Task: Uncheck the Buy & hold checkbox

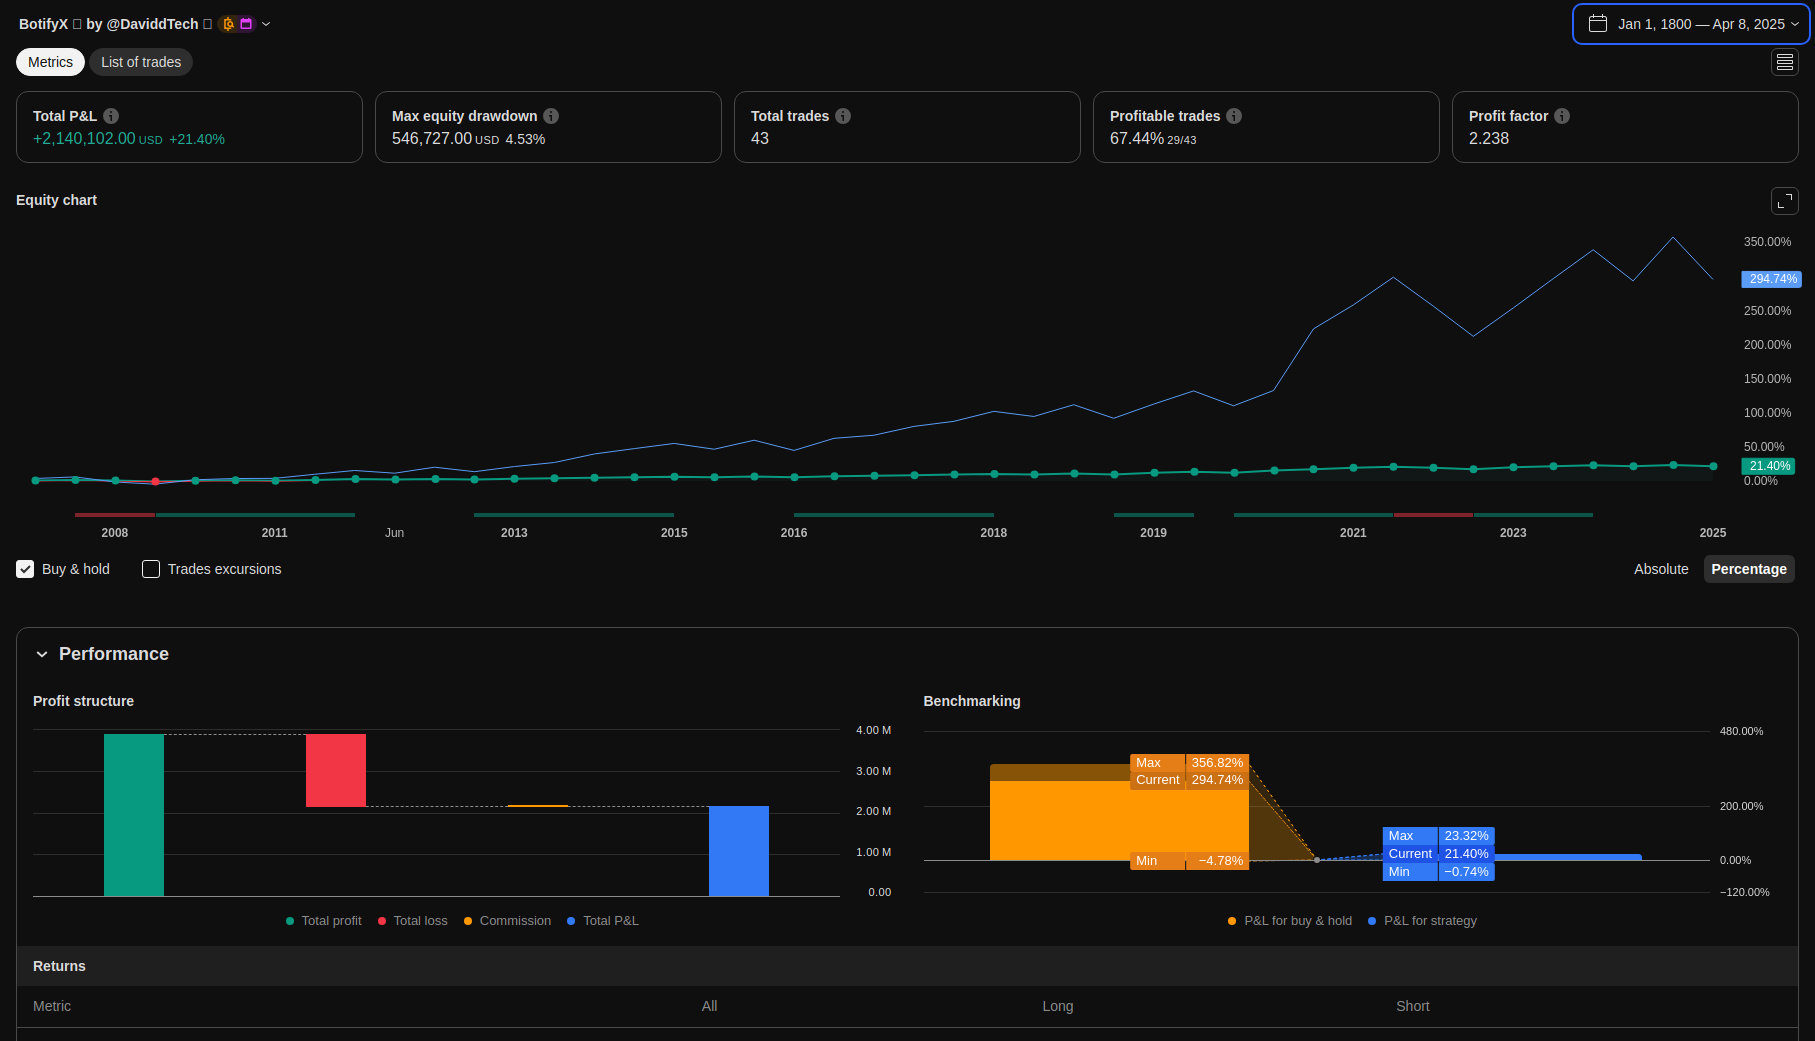Action: click(x=25, y=569)
